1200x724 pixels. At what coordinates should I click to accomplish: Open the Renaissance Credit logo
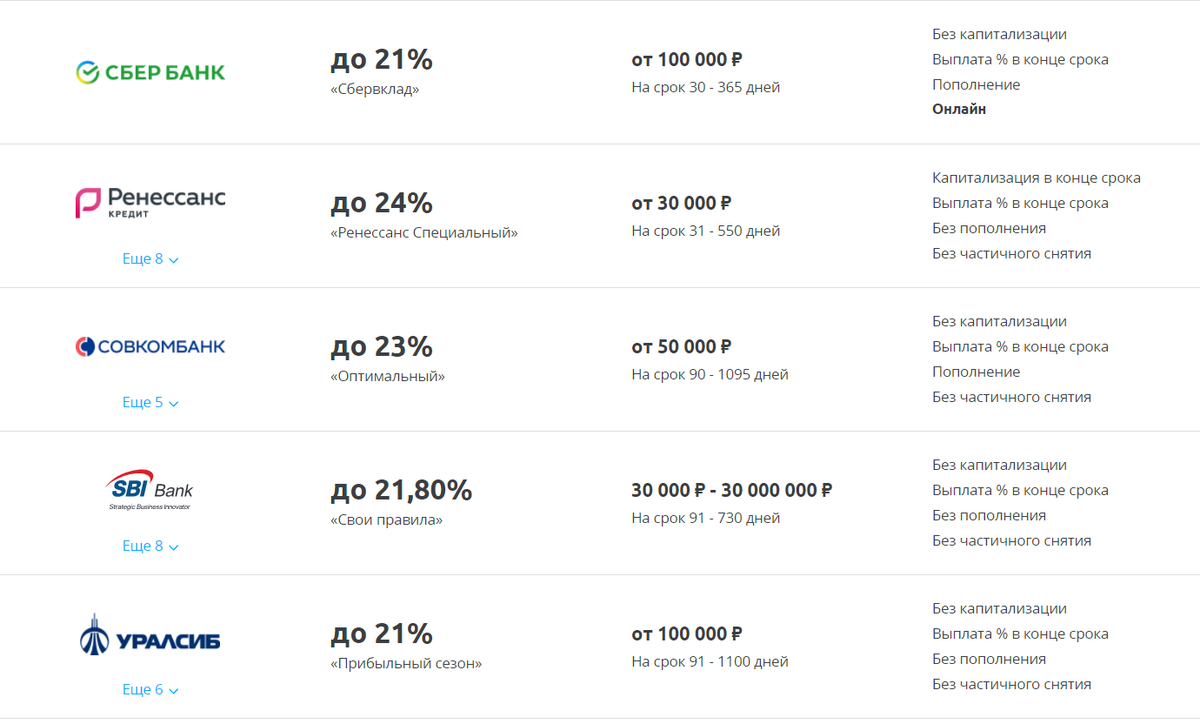[x=151, y=202]
